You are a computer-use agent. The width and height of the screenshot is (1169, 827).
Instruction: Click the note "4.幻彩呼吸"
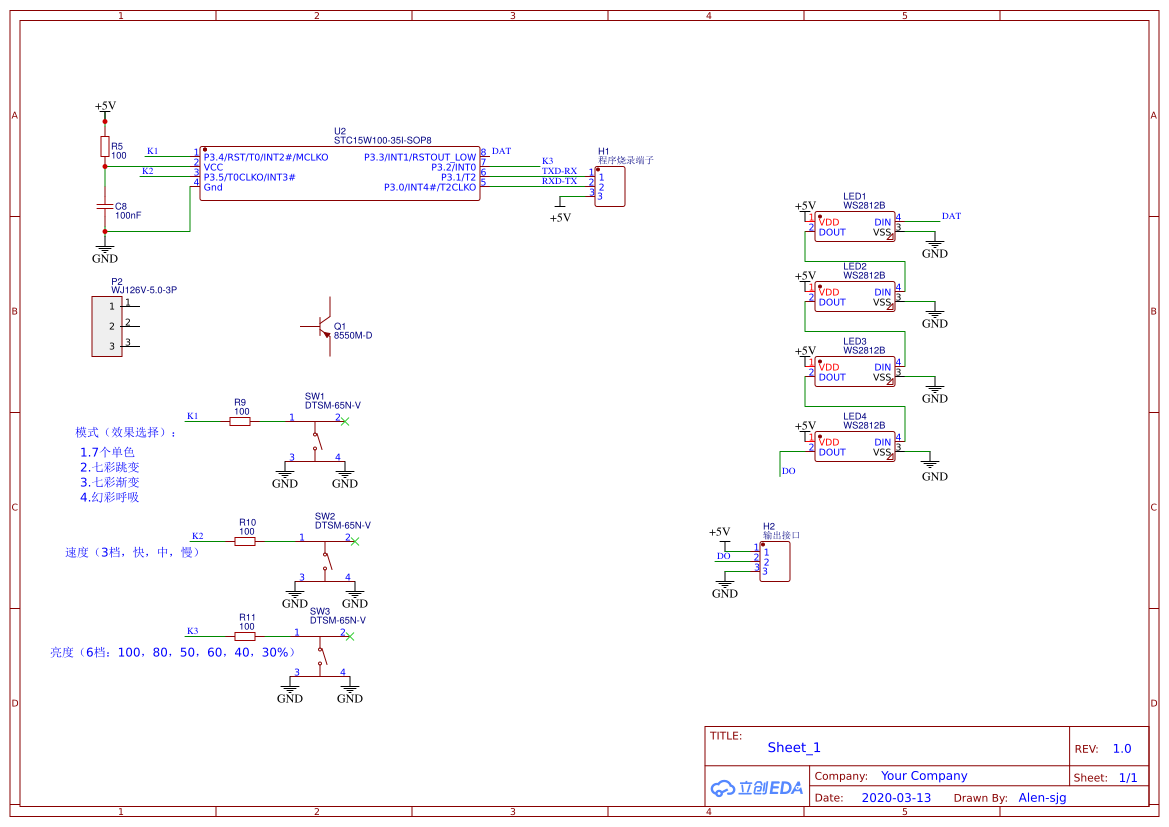tap(110, 497)
